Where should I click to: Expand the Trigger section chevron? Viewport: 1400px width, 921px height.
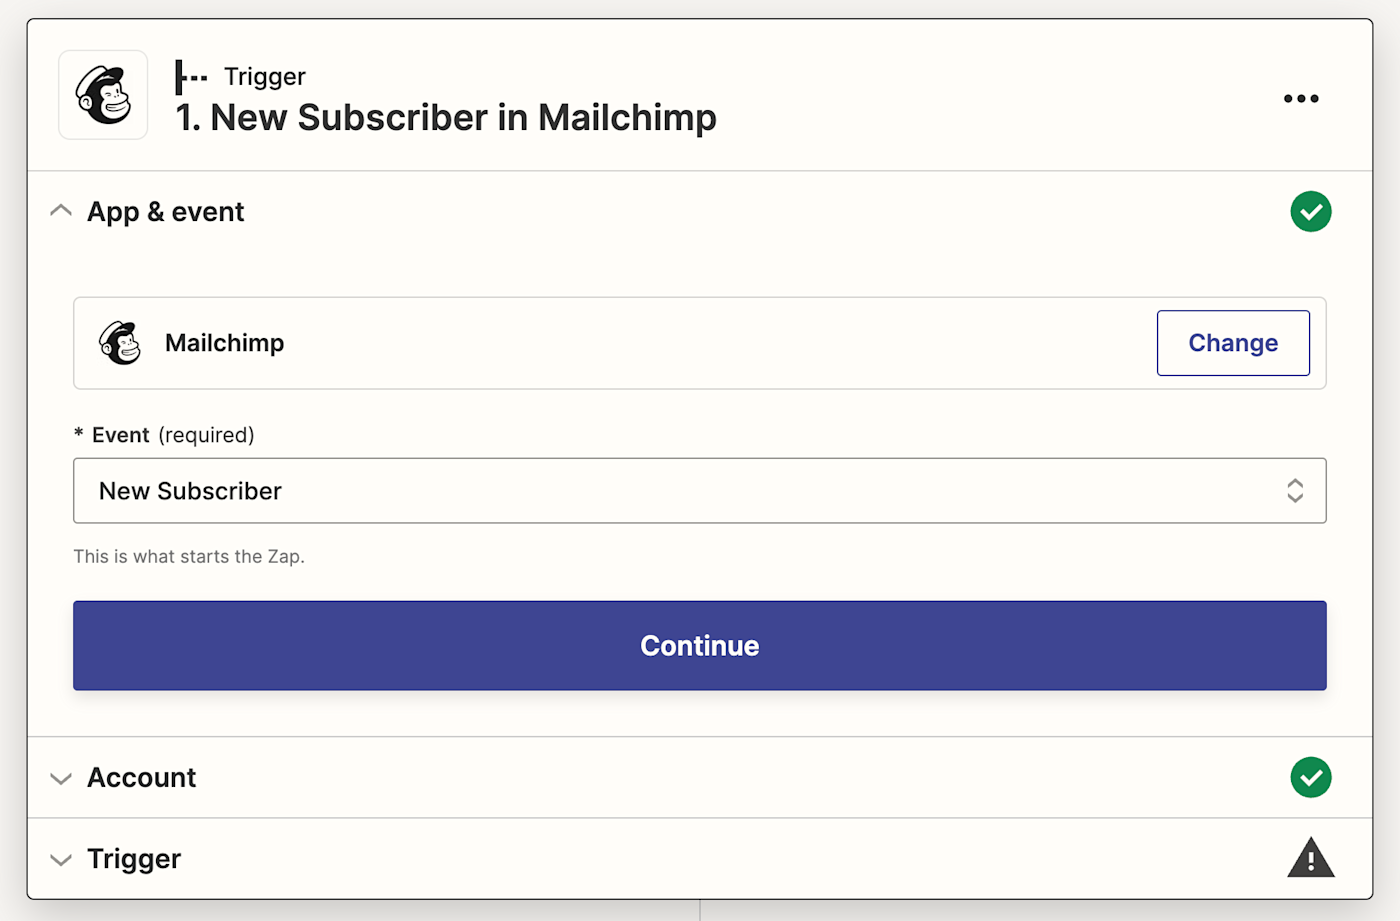[61, 860]
